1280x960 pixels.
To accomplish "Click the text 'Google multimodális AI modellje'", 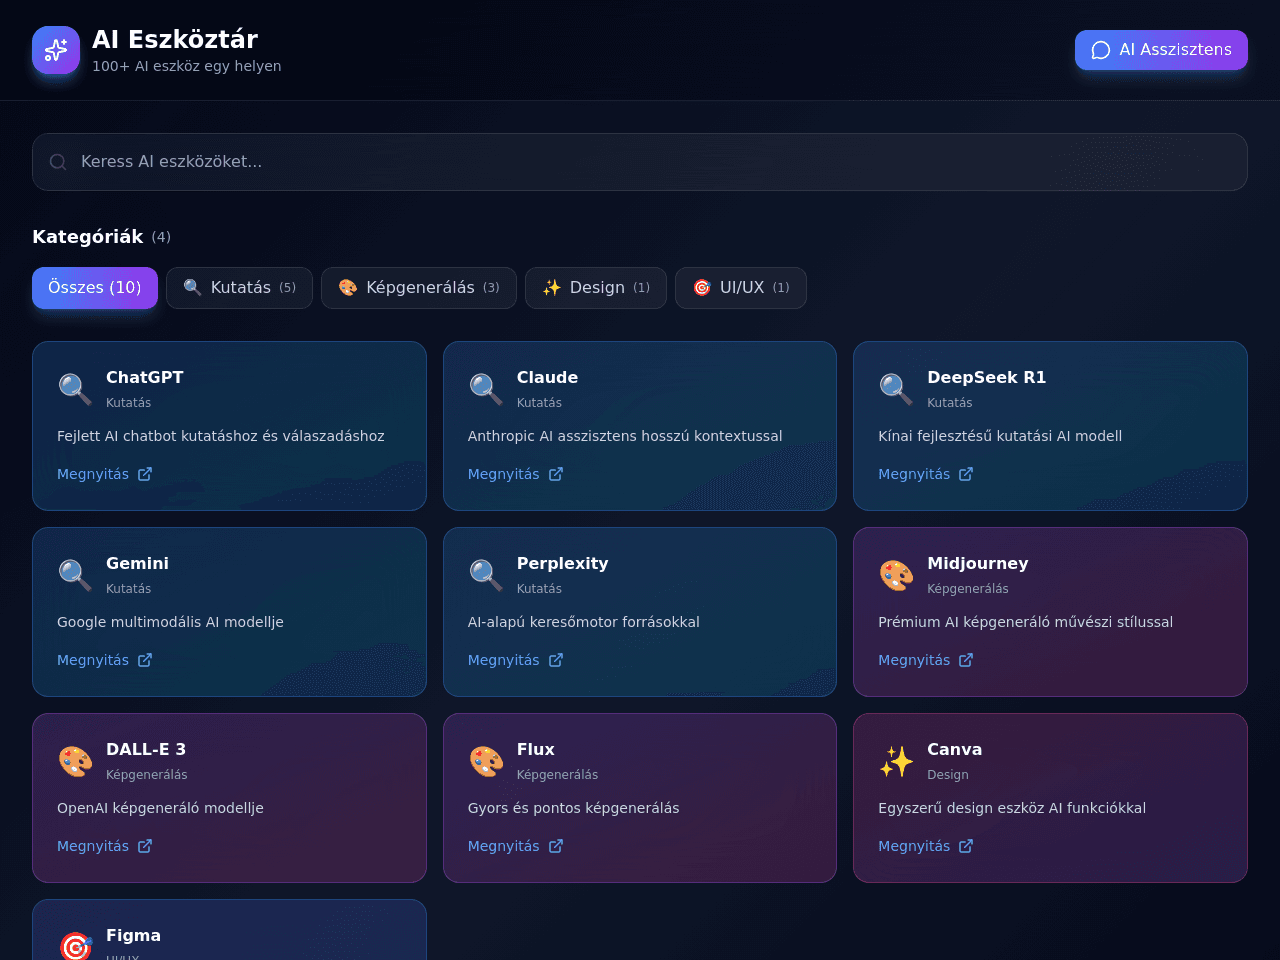I will (x=170, y=622).
